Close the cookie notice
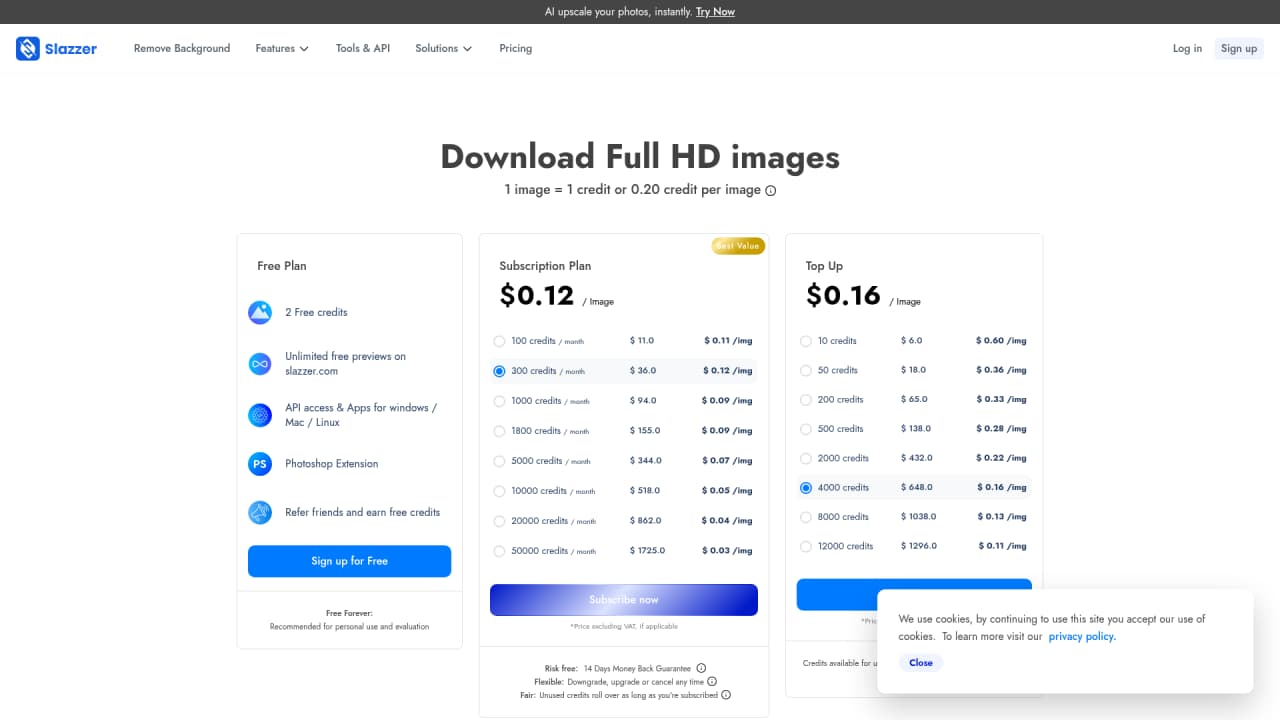Image resolution: width=1280 pixels, height=720 pixels. tap(921, 663)
